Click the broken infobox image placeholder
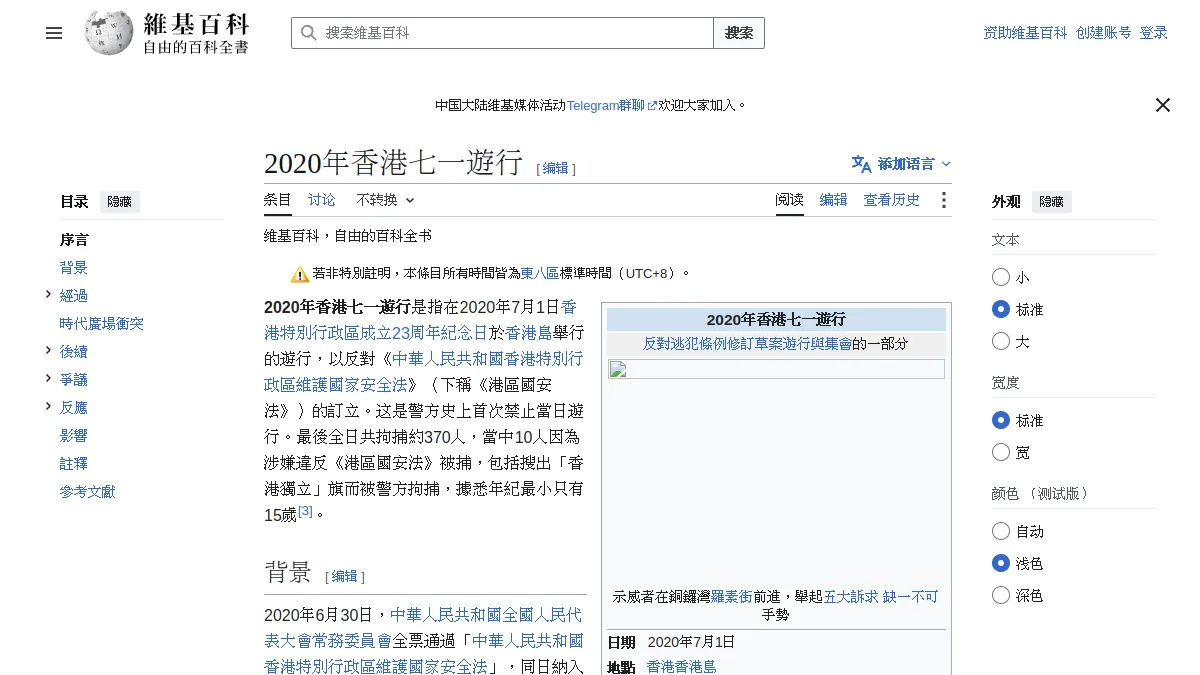1200x675 pixels. (x=776, y=369)
